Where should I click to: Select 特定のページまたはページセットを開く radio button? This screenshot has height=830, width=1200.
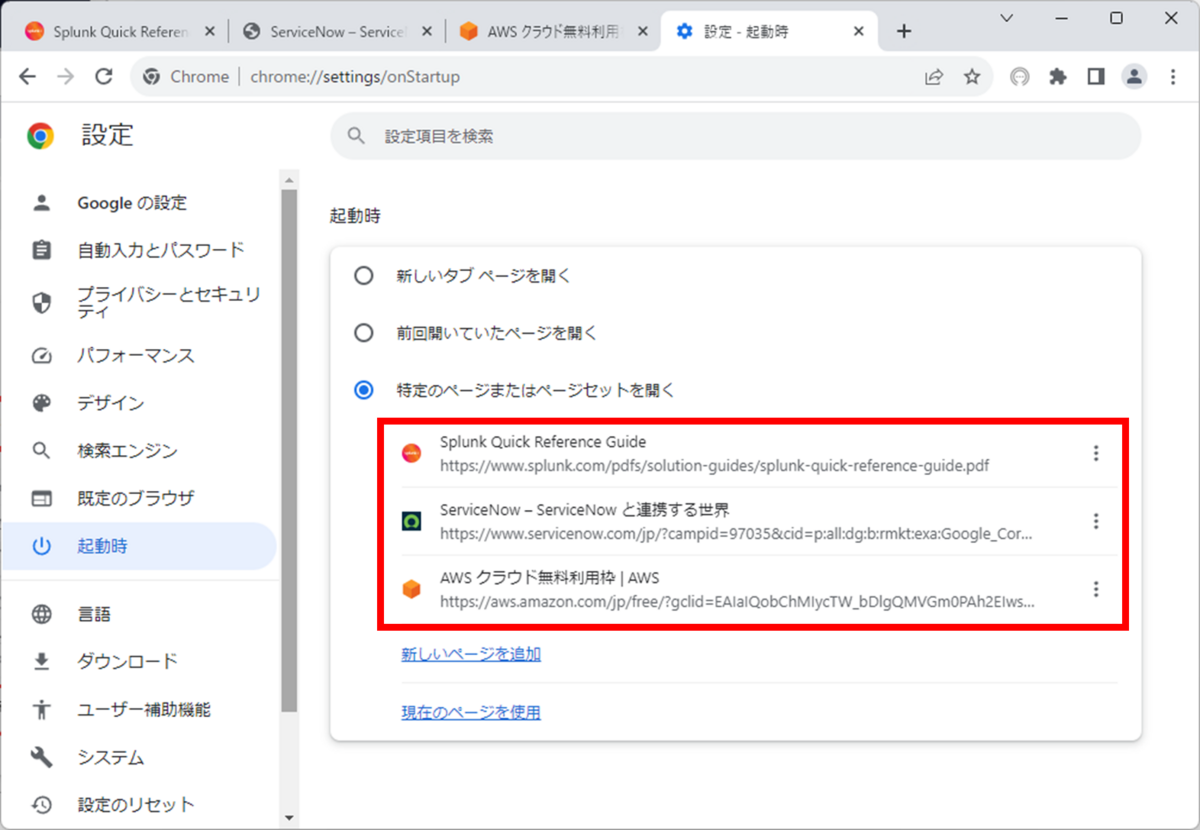click(364, 390)
